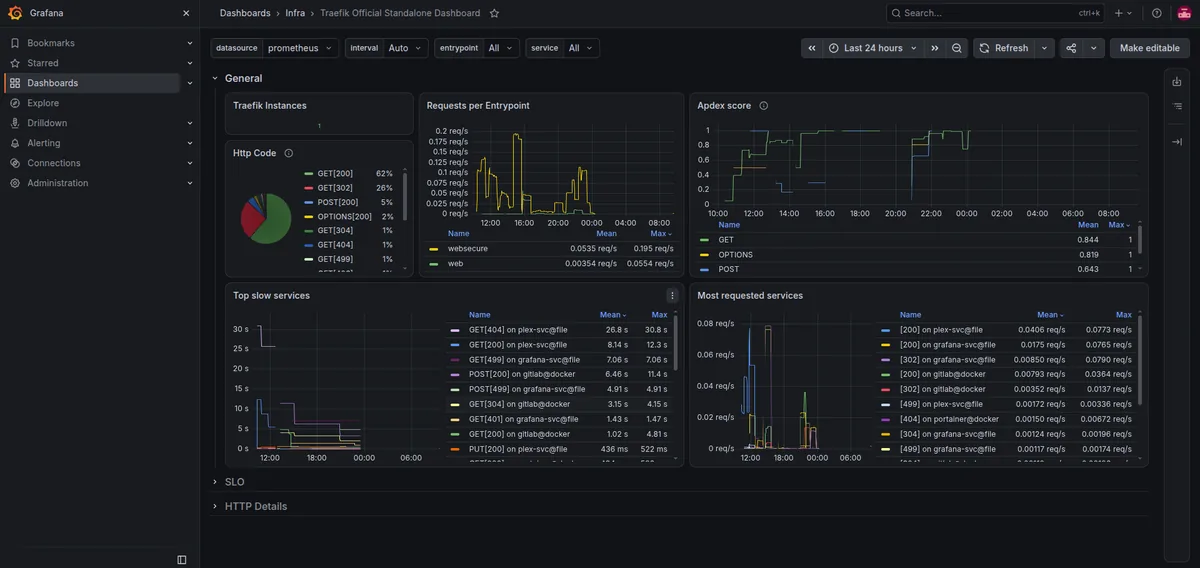The height and width of the screenshot is (568, 1200).
Task: Expand the Drilldown section chevron
Action: [x=190, y=123]
